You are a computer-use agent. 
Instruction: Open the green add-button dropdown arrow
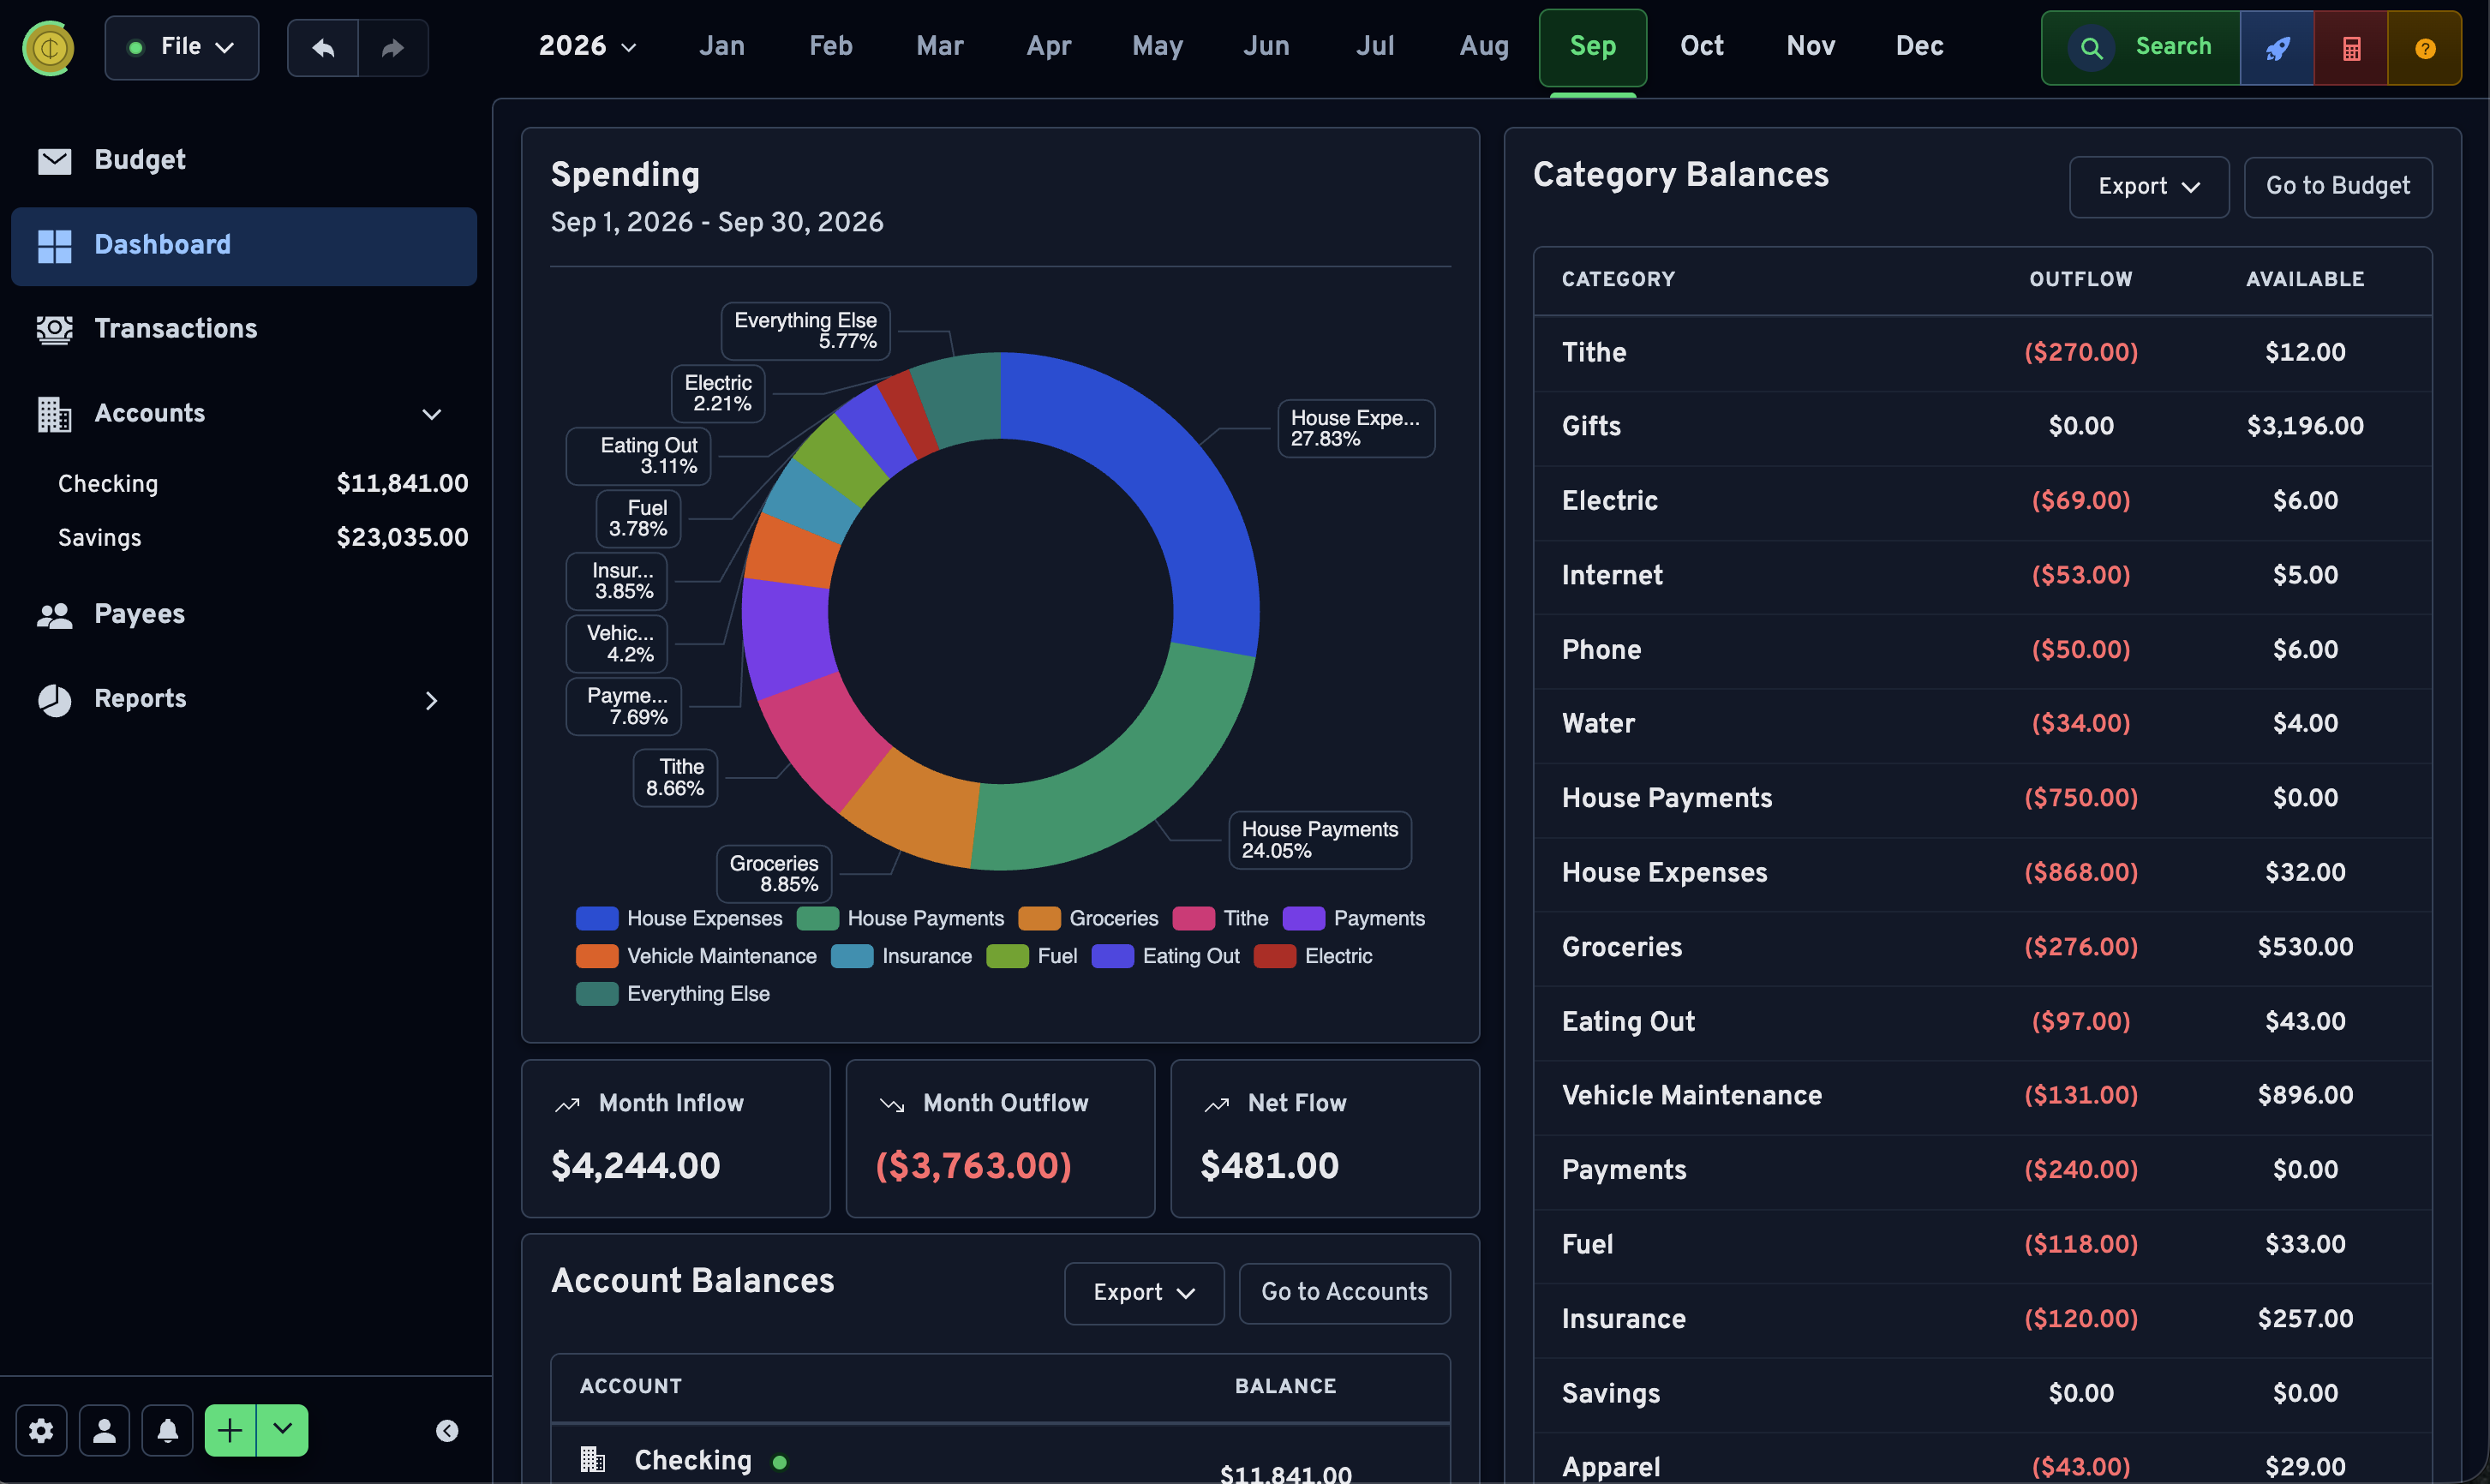[x=283, y=1430]
